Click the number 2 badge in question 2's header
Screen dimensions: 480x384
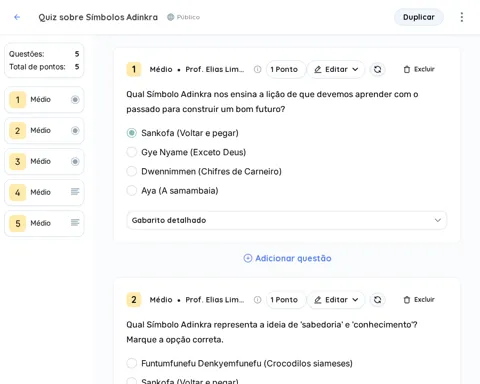point(134,300)
